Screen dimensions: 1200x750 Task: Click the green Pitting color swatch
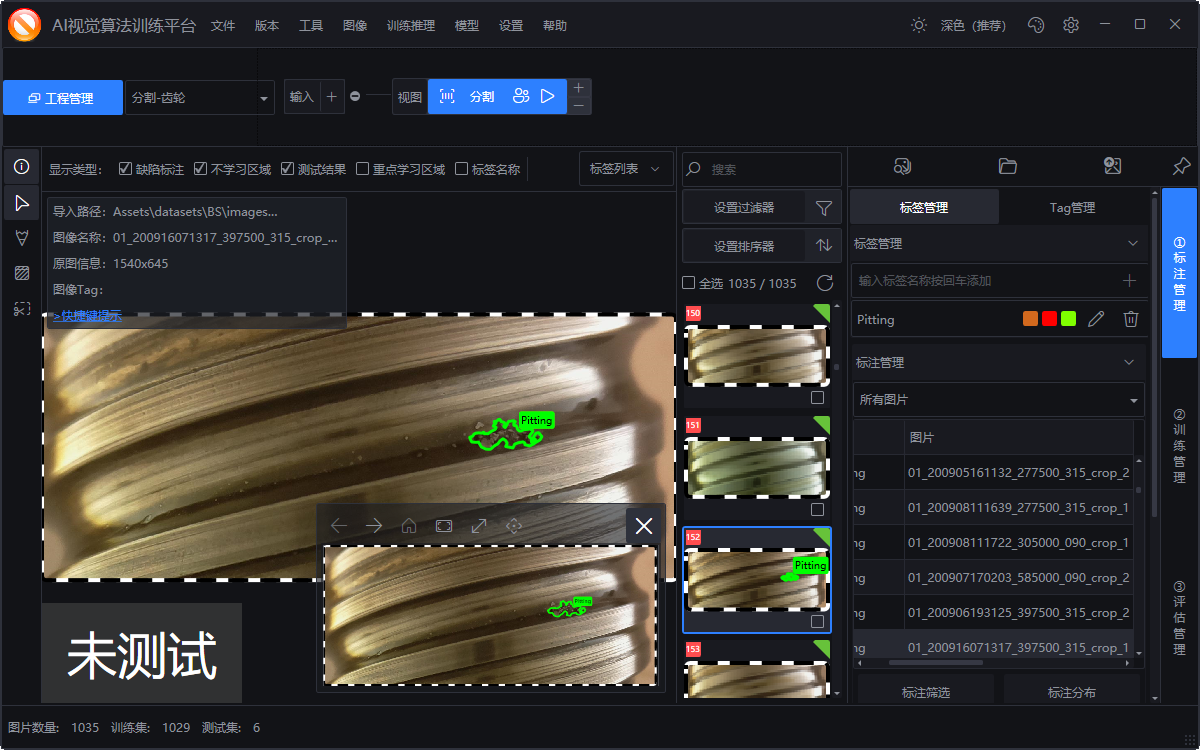(1068, 319)
